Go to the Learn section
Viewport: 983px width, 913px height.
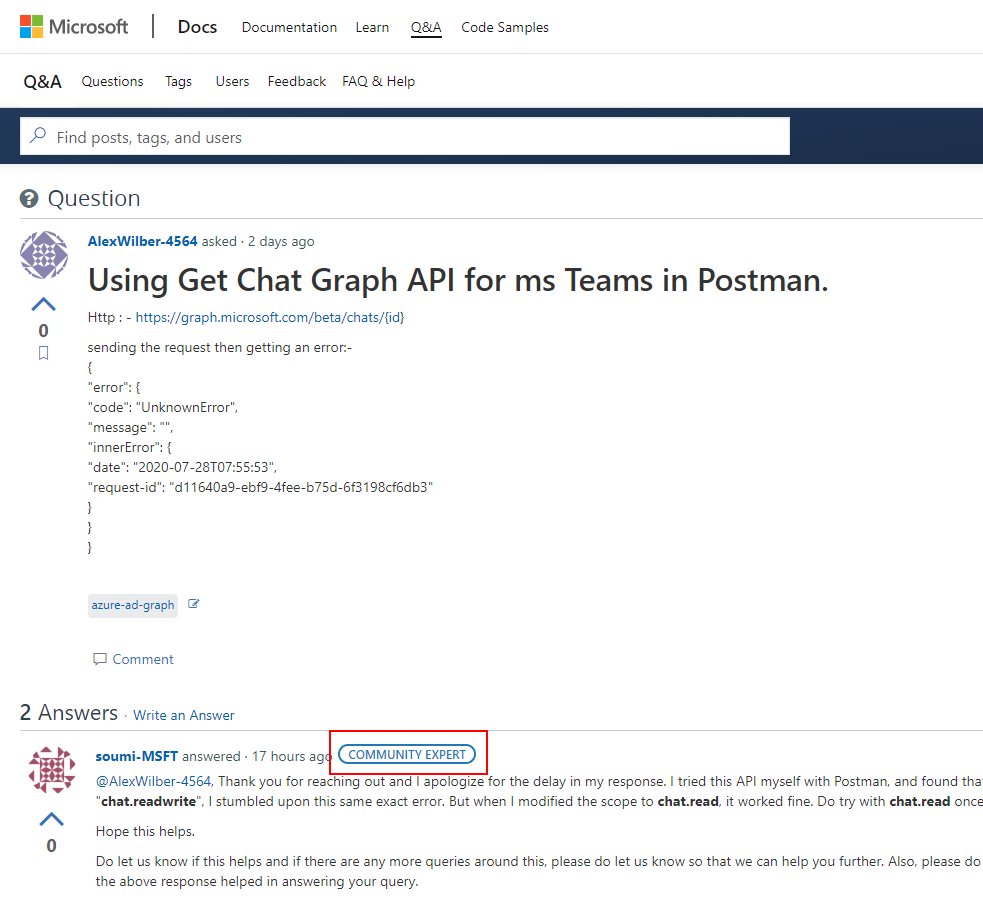pyautogui.click(x=372, y=28)
